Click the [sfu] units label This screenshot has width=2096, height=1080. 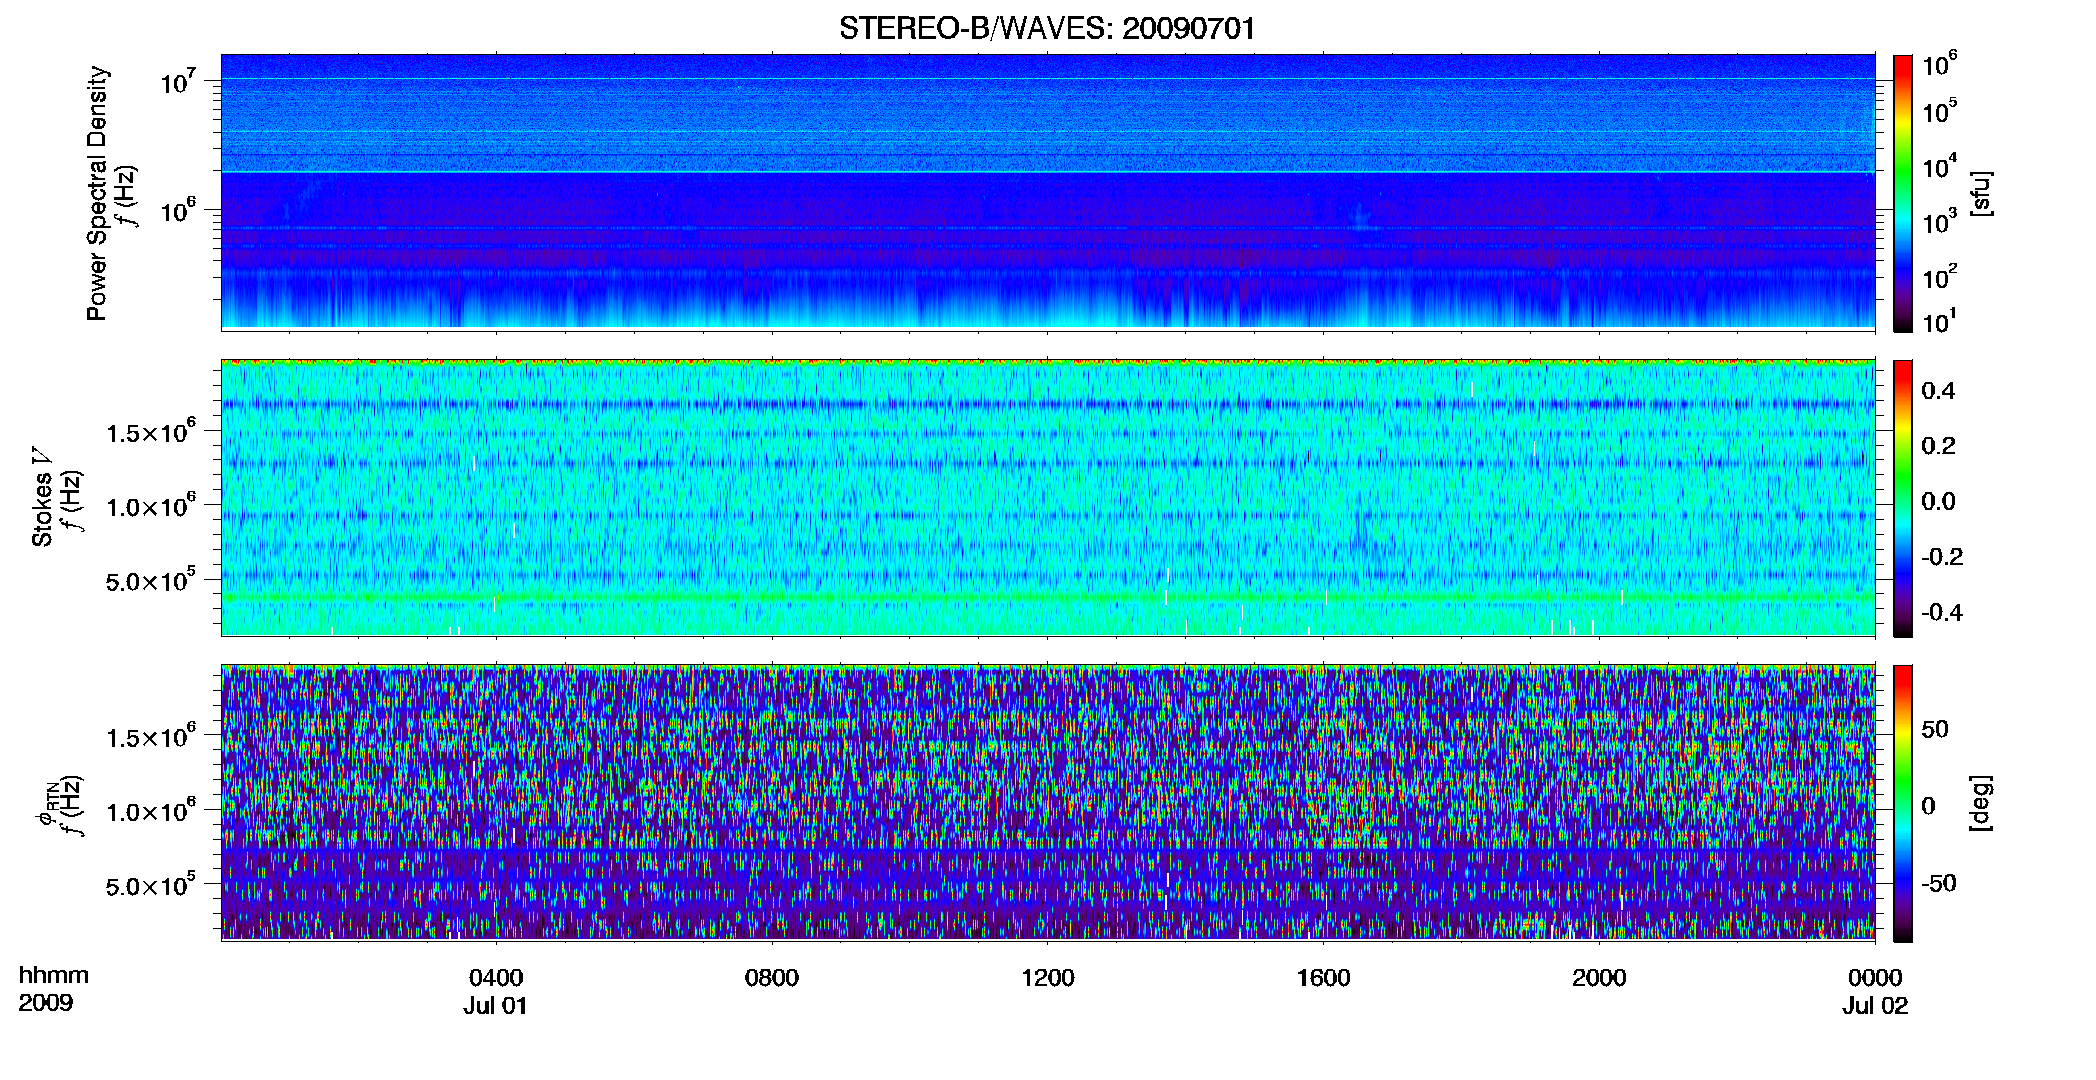point(1981,193)
